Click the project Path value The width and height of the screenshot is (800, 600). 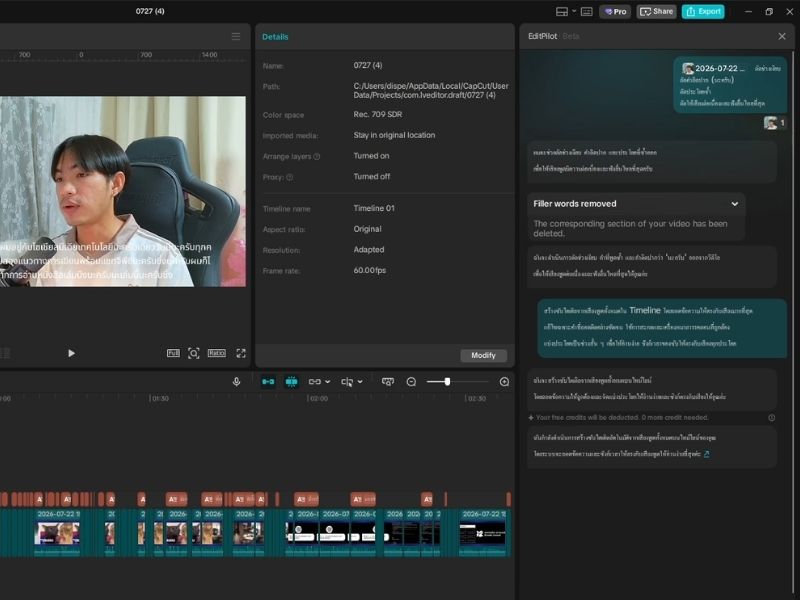(x=431, y=90)
